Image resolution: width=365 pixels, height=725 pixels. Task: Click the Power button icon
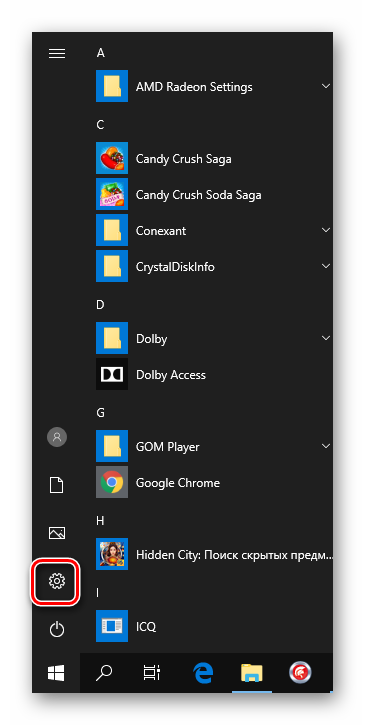57,629
